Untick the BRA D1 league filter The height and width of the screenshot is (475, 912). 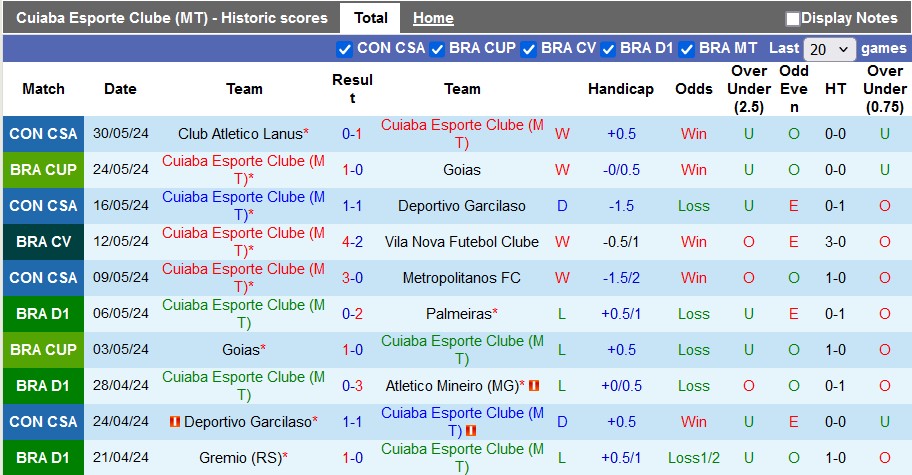(608, 49)
